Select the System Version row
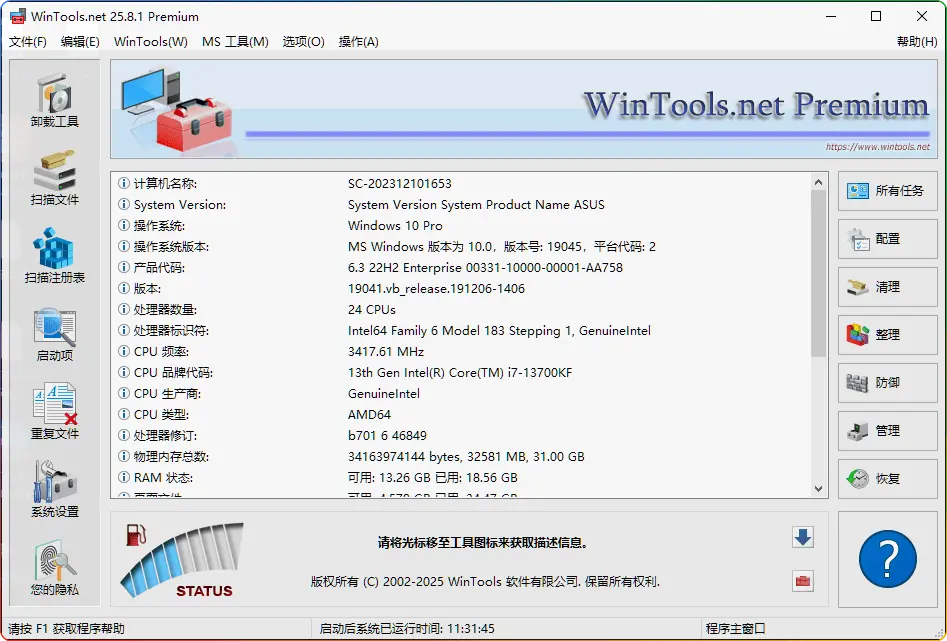 tap(461, 205)
